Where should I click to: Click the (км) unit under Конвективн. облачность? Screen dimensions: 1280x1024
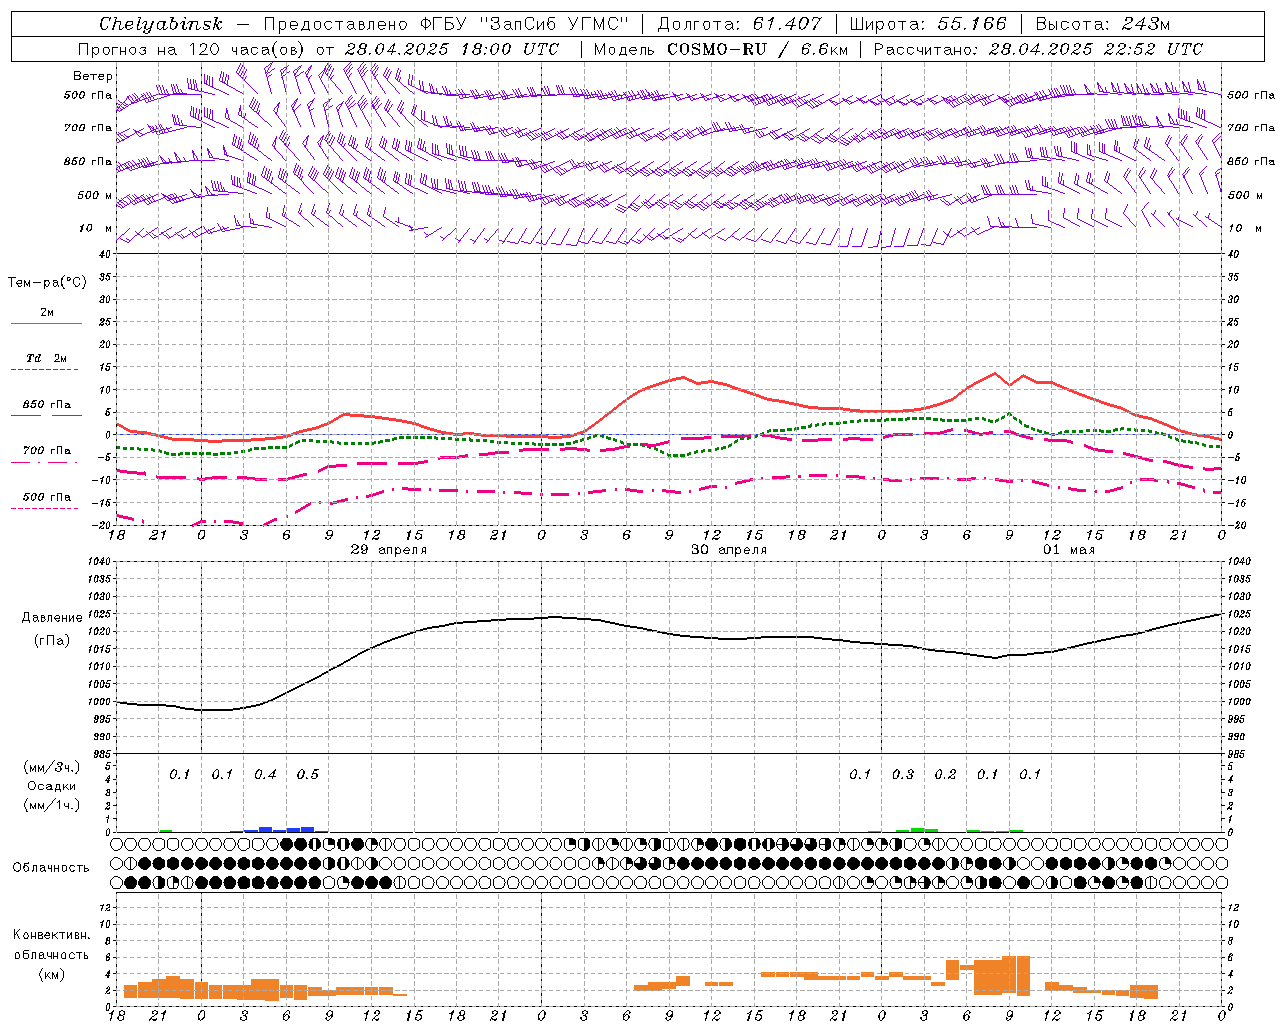tap(51, 974)
